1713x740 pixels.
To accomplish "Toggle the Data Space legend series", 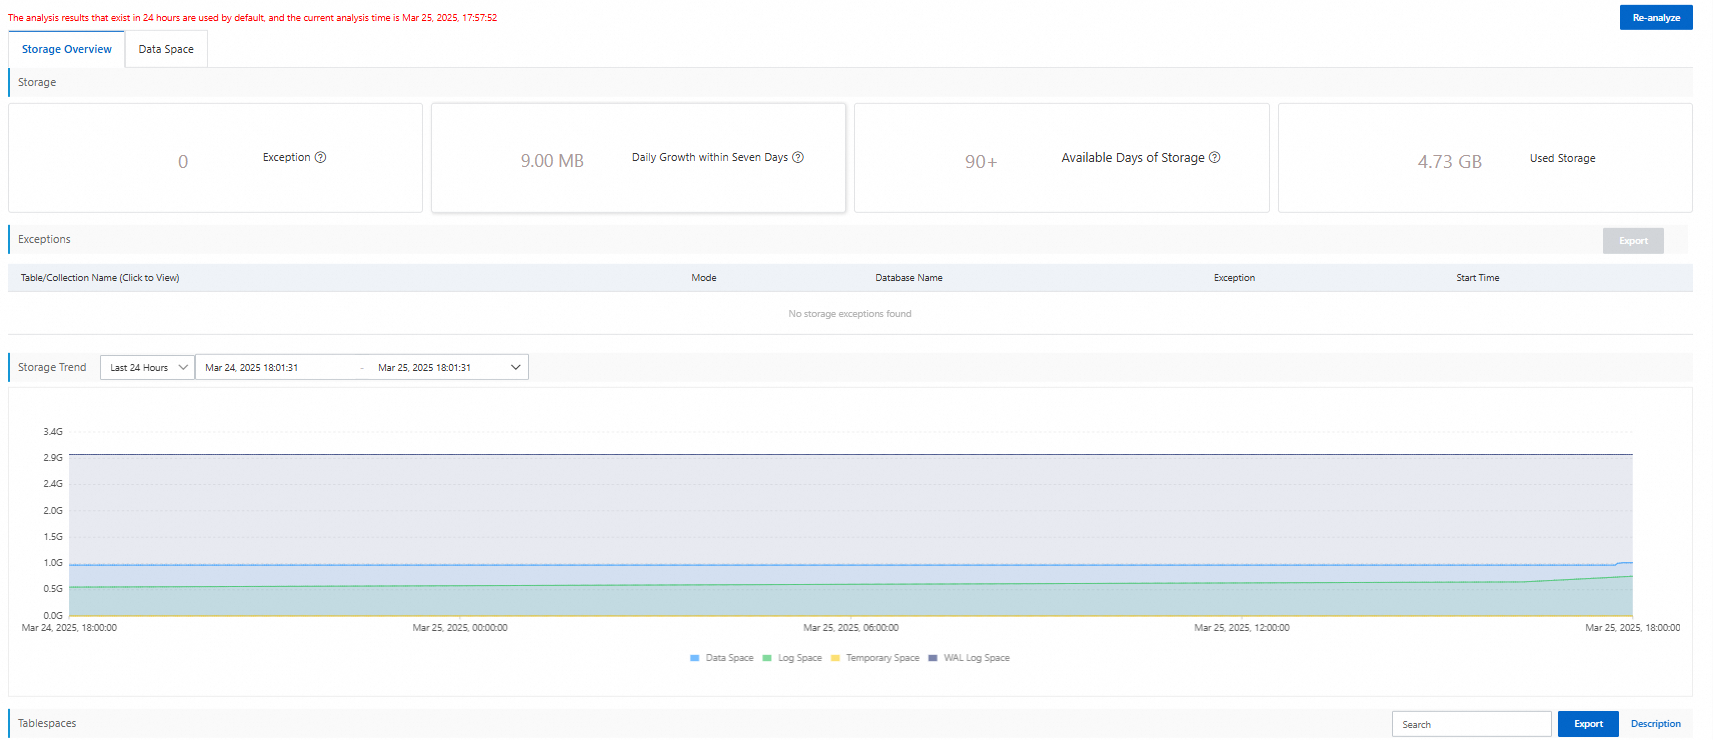I will click(722, 658).
